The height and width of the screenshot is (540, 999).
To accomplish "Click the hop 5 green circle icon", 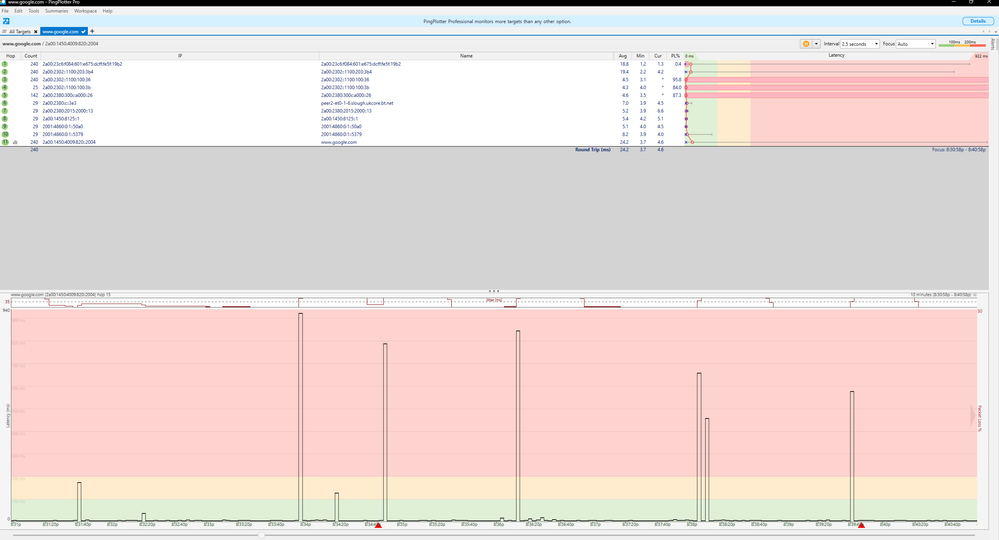I will (x=6, y=95).
